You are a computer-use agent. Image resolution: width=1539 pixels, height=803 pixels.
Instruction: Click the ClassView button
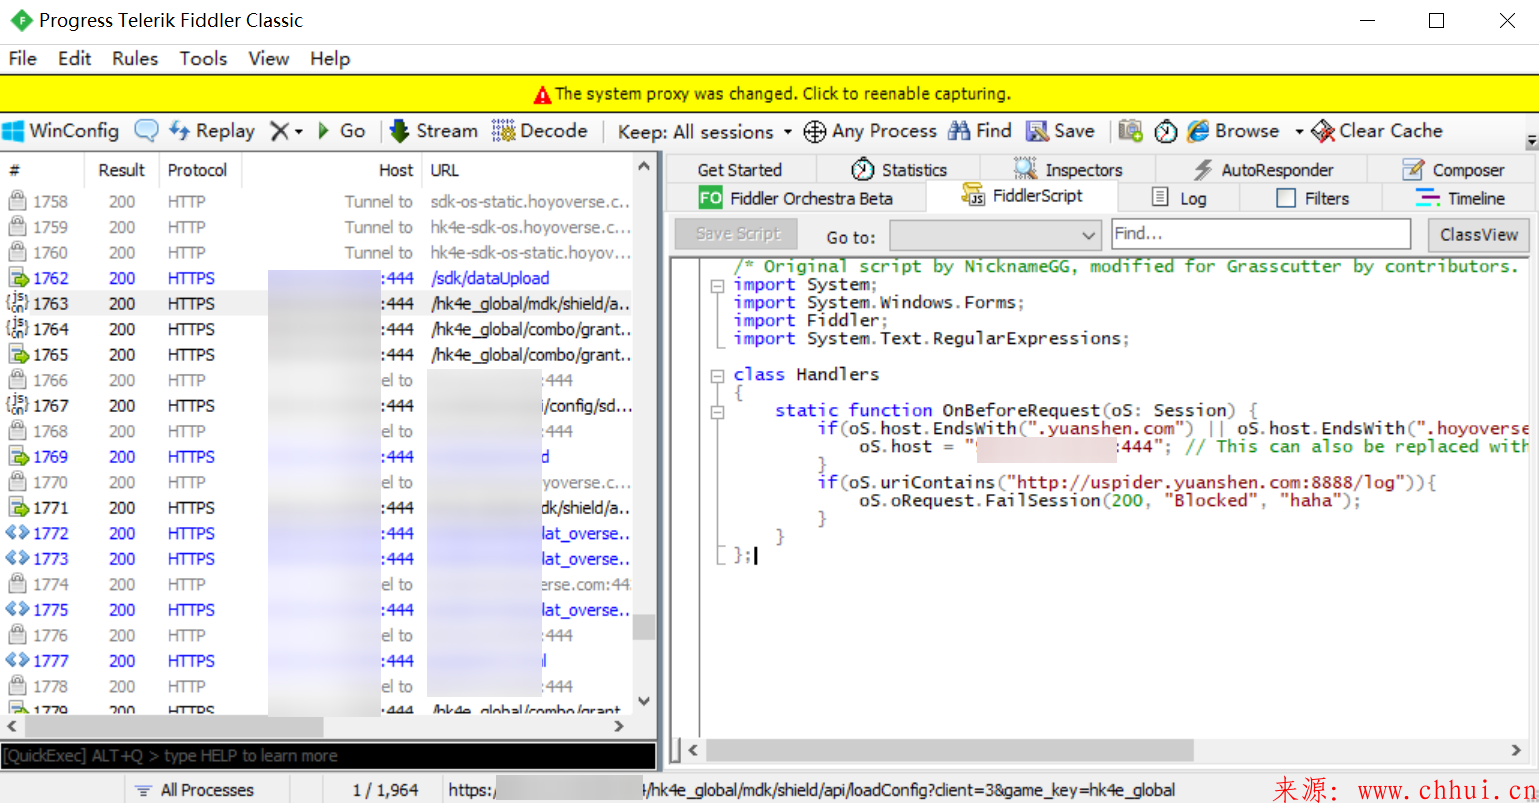[x=1479, y=235]
